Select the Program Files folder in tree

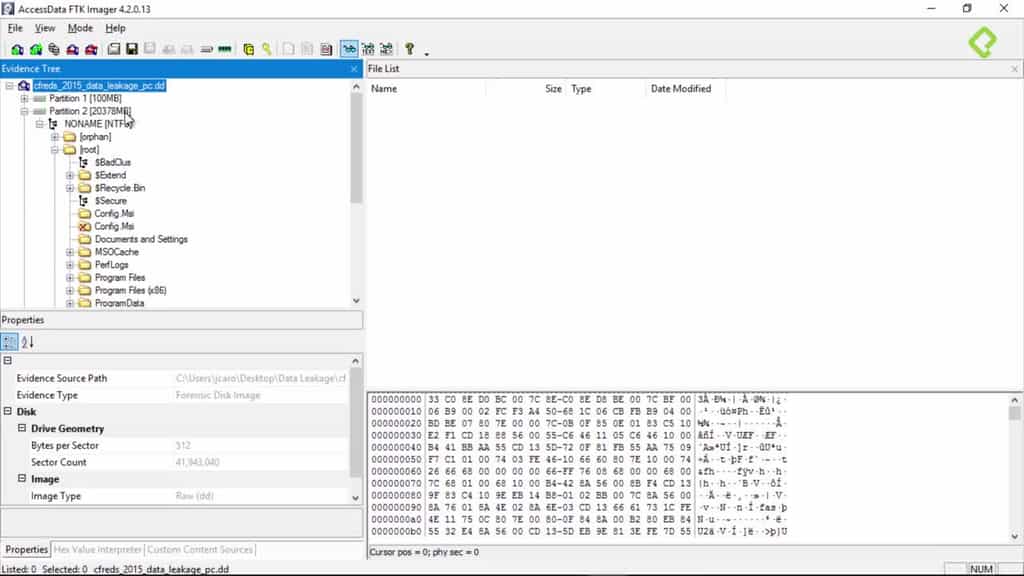(x=120, y=278)
